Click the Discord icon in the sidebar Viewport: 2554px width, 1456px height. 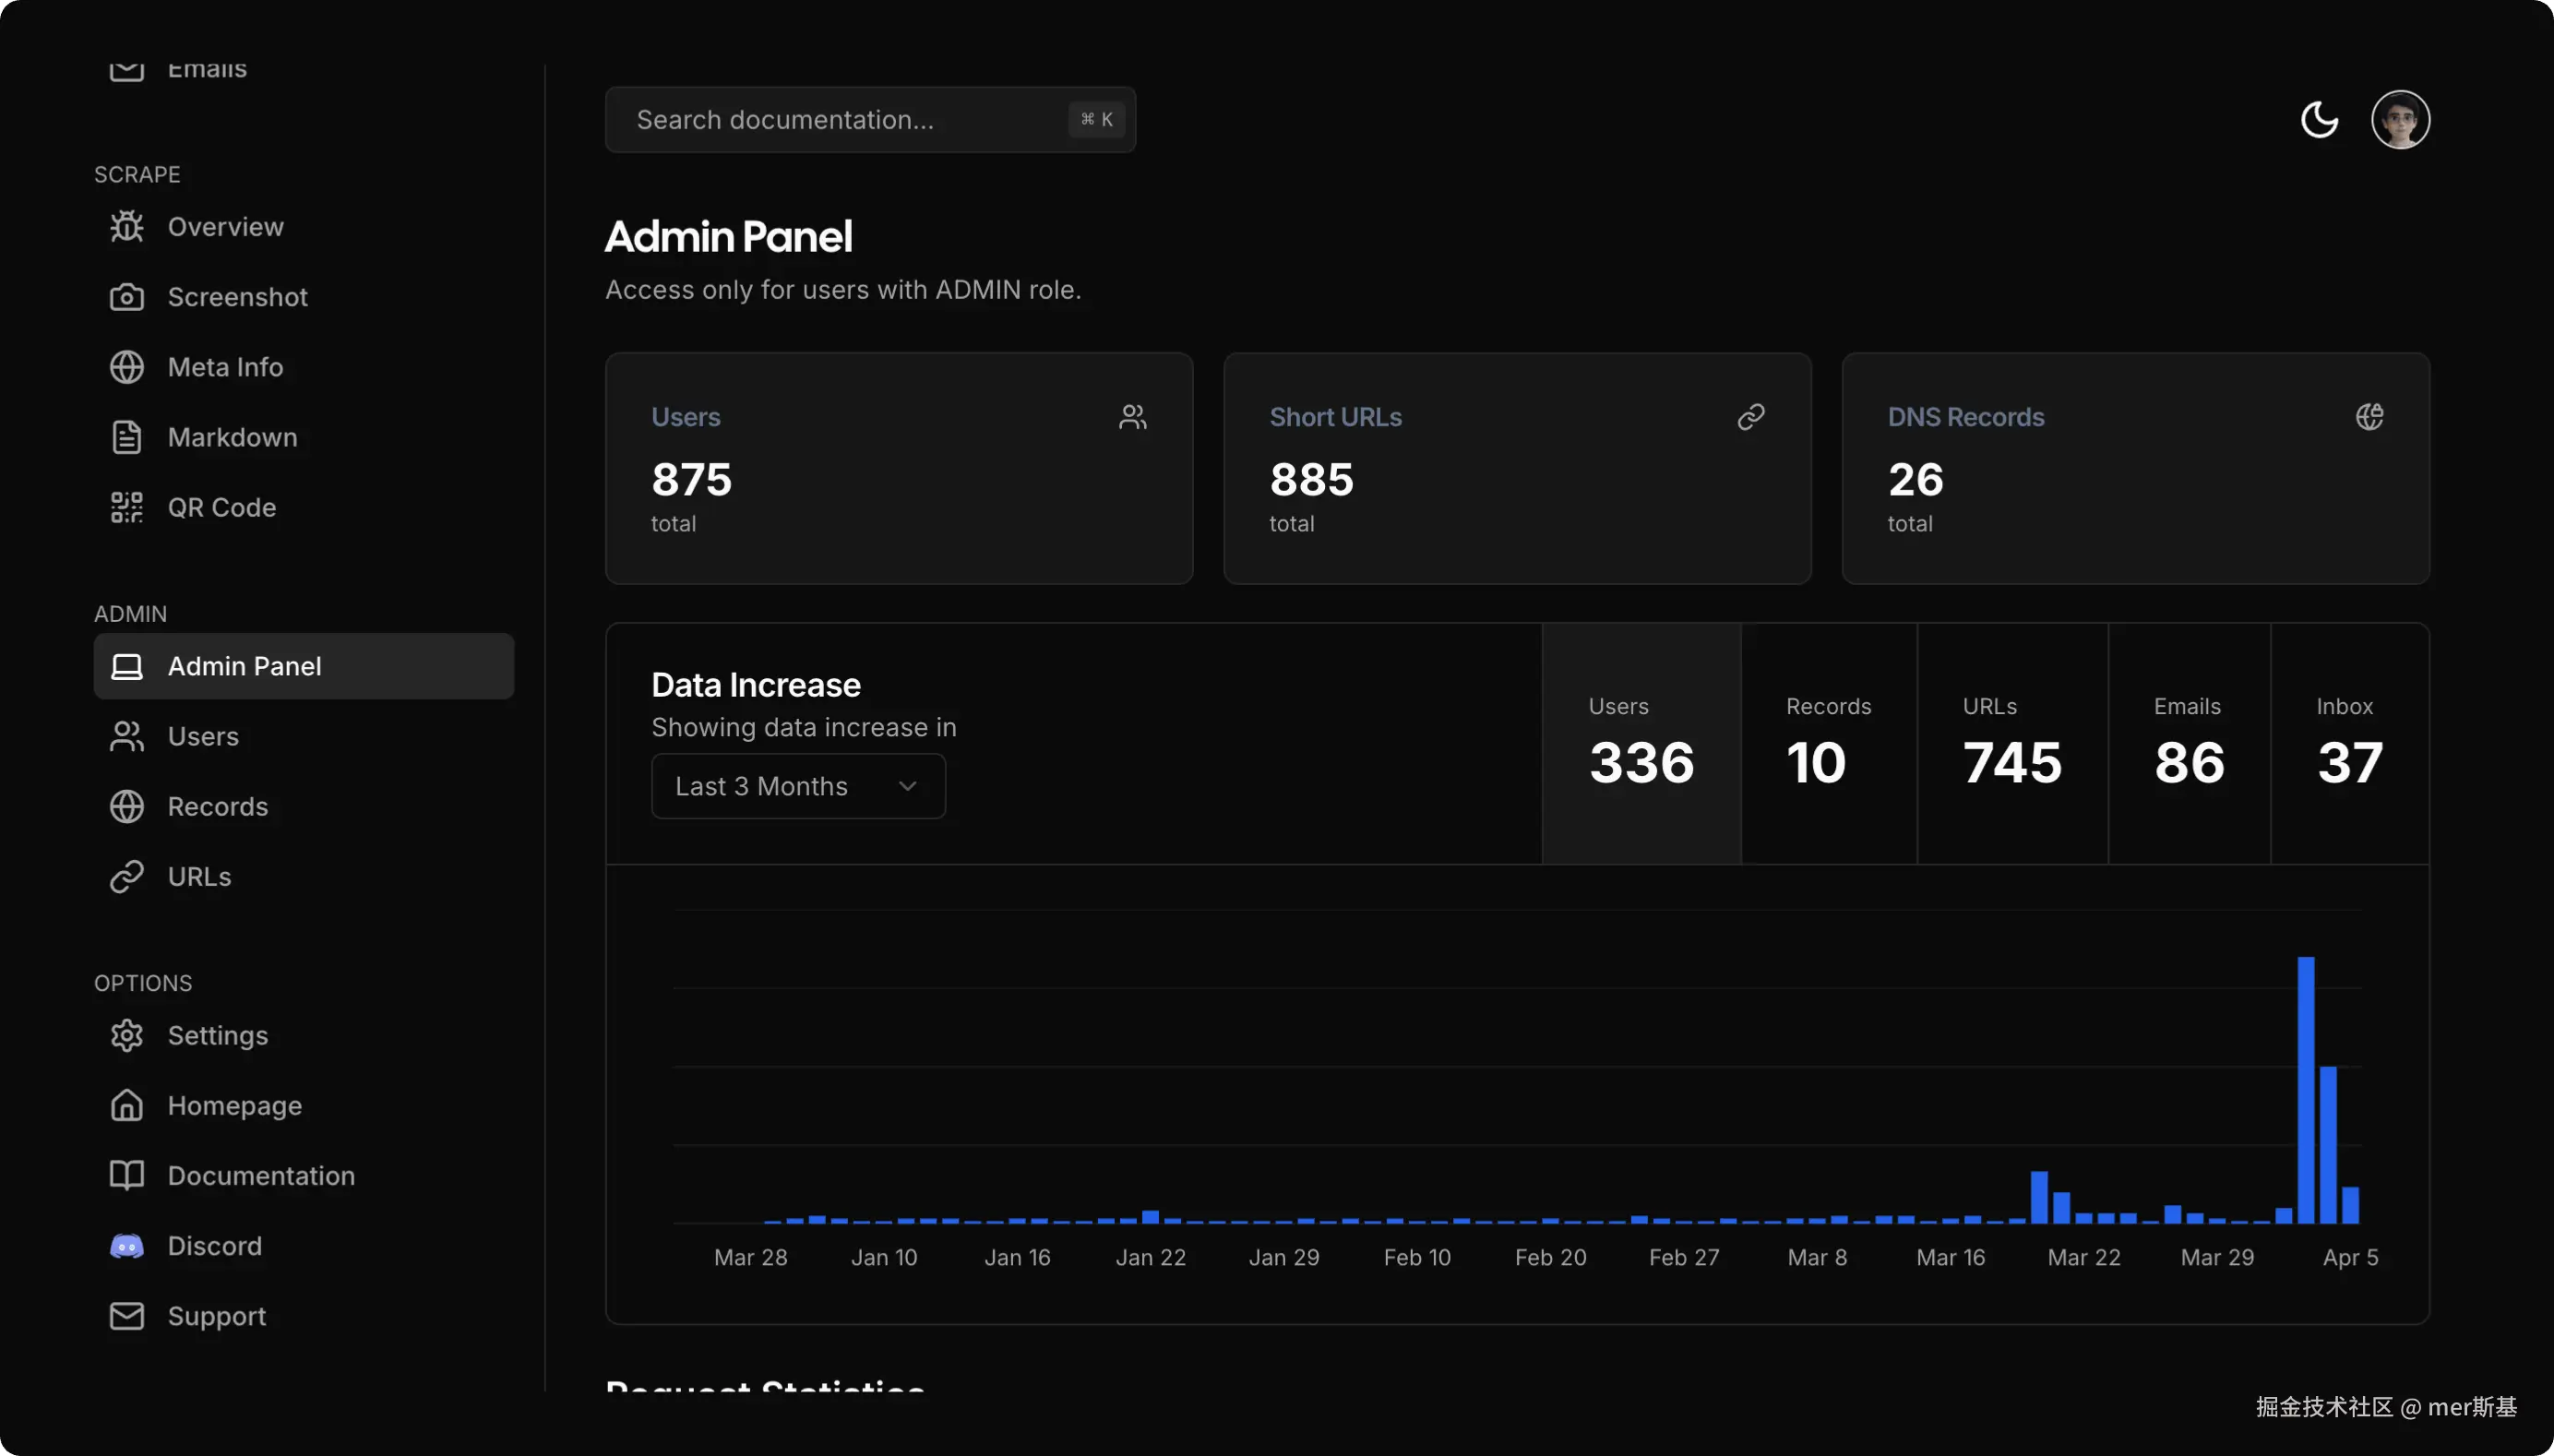click(x=127, y=1246)
